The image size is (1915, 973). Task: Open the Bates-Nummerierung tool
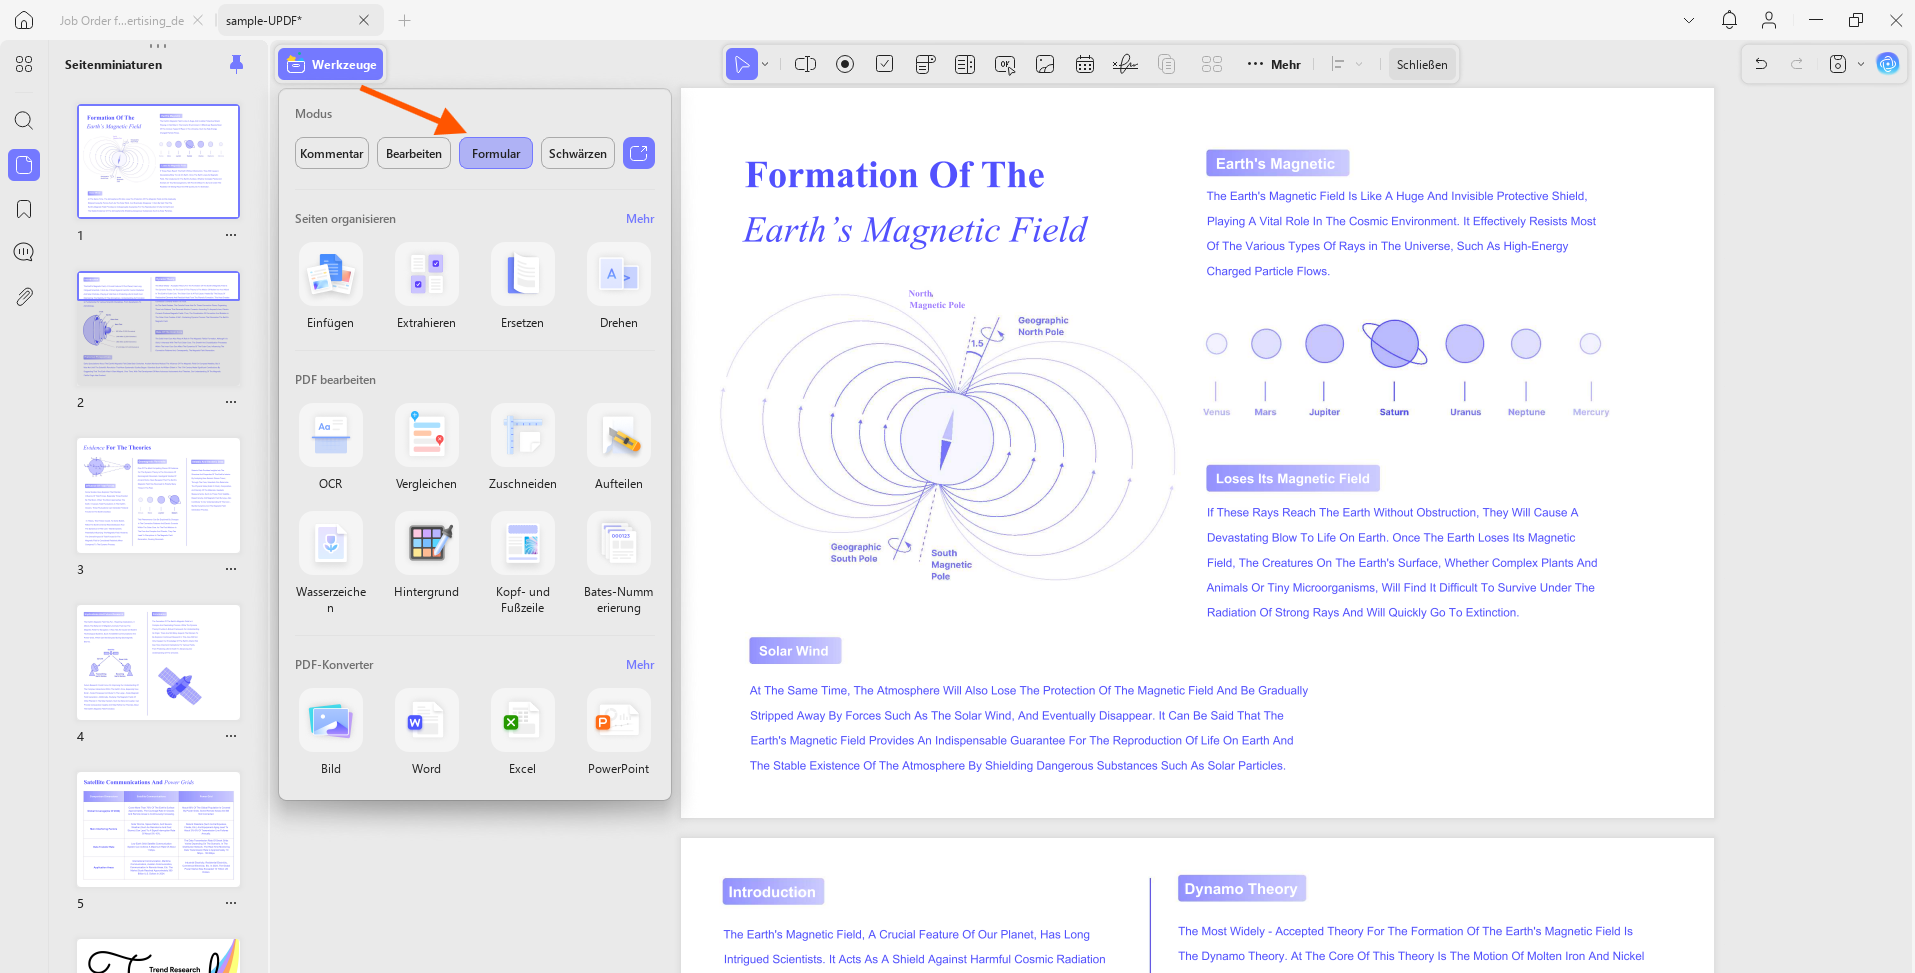coord(619,563)
